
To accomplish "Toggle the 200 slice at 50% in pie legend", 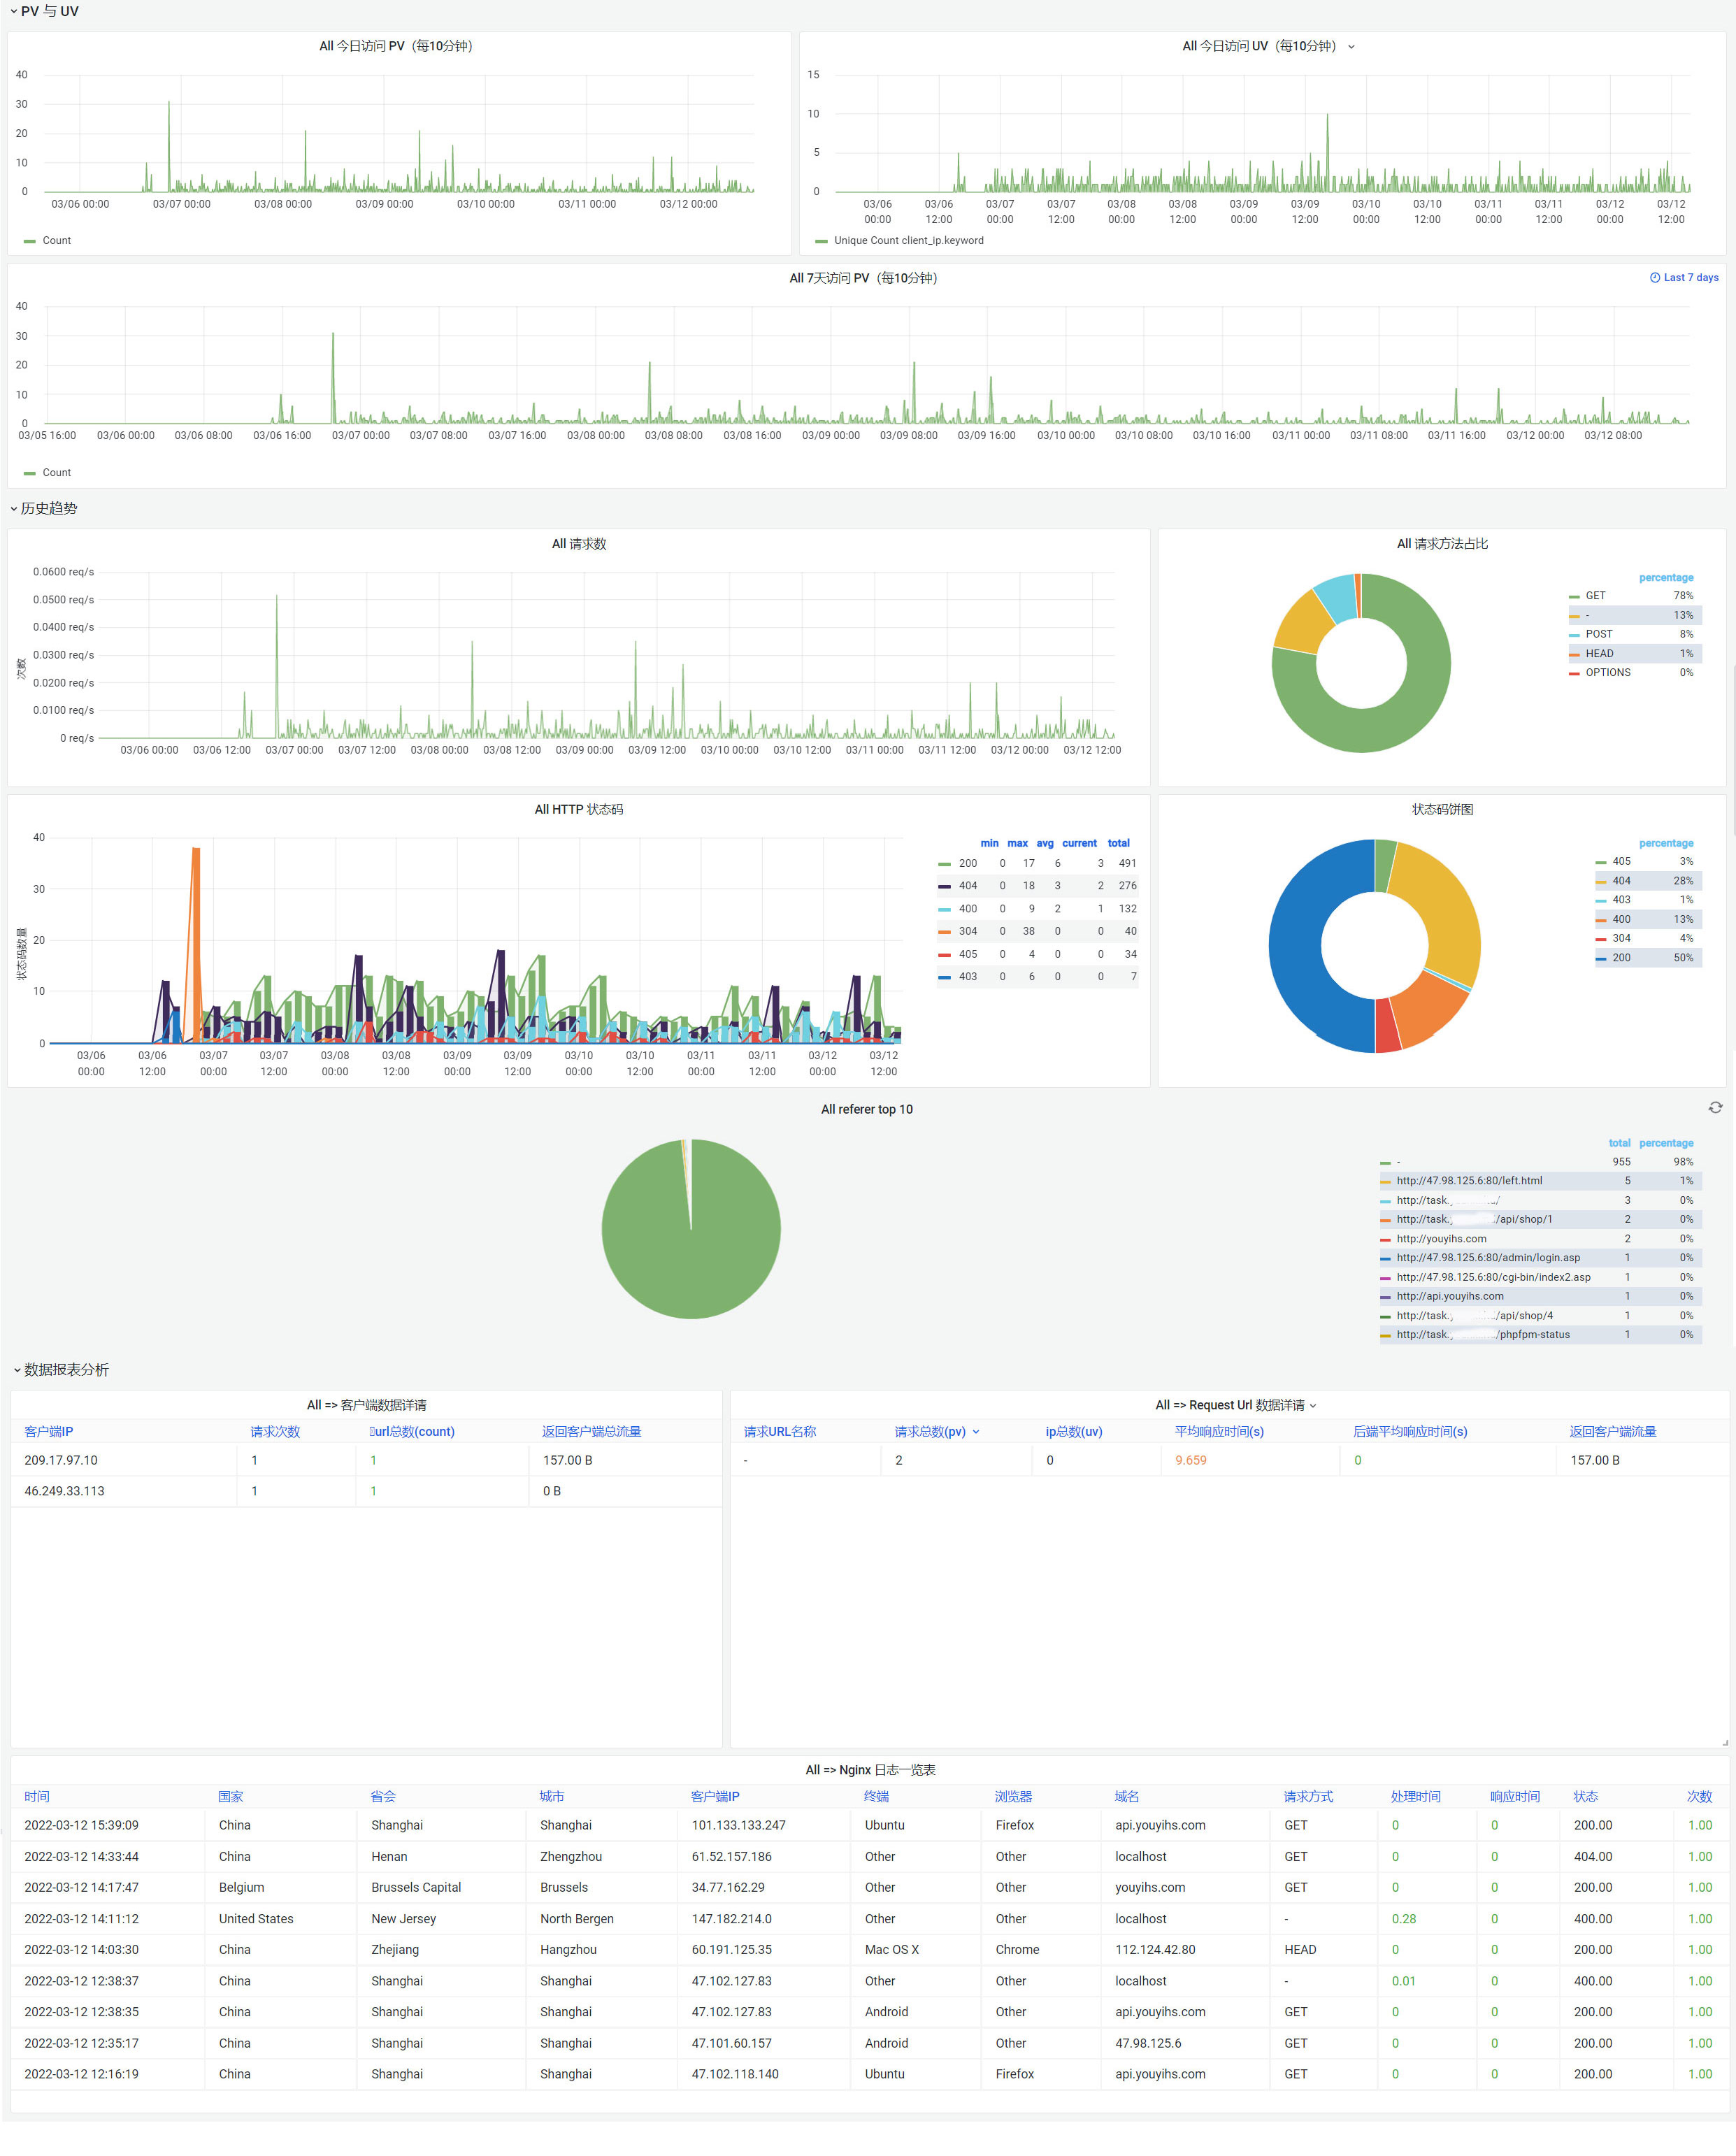I will coord(1621,957).
